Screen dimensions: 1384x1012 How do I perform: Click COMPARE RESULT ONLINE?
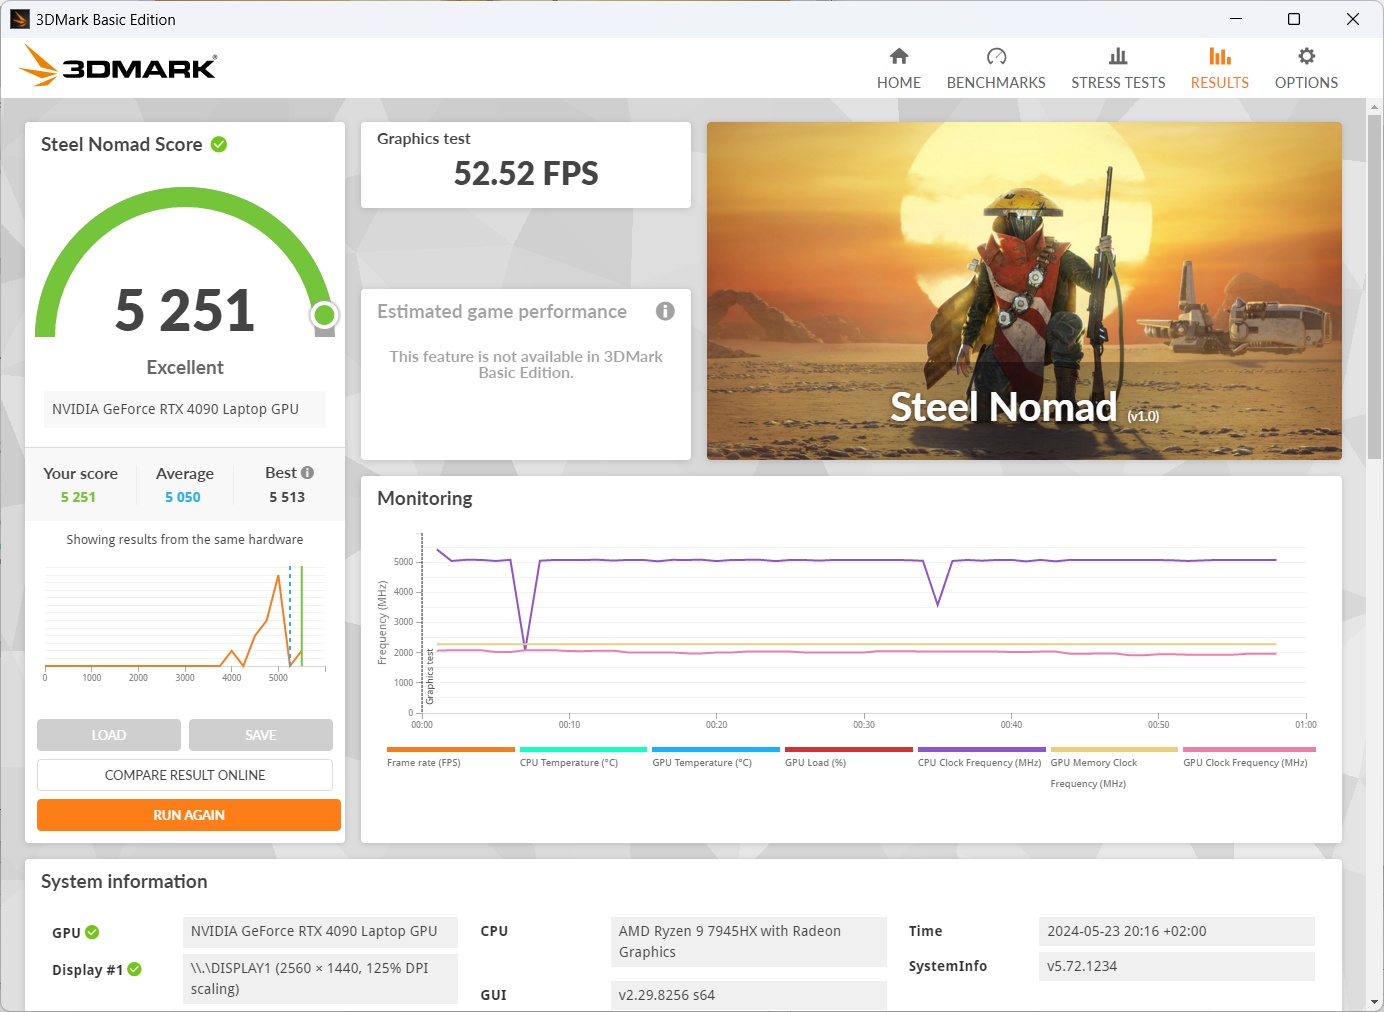[184, 774]
